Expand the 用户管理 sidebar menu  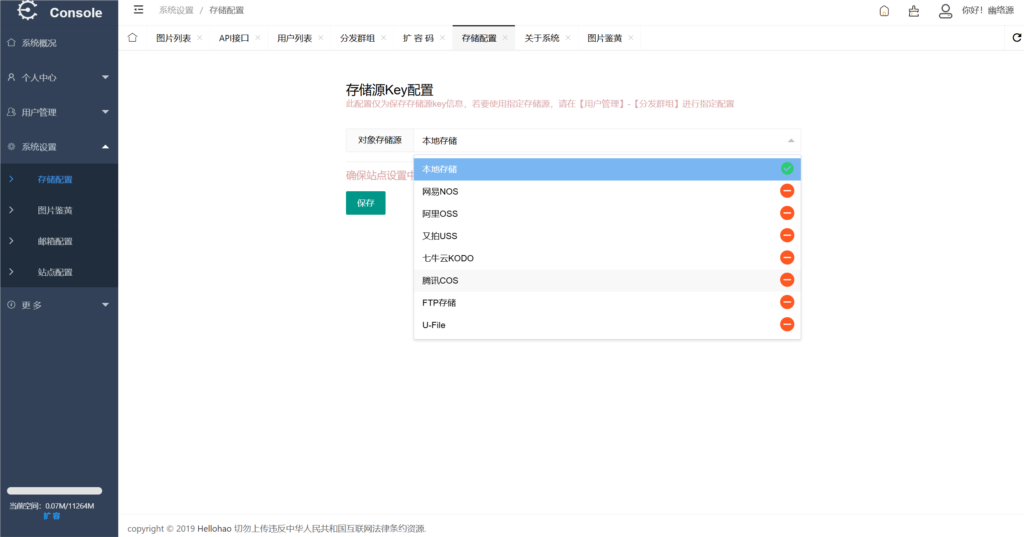59,112
